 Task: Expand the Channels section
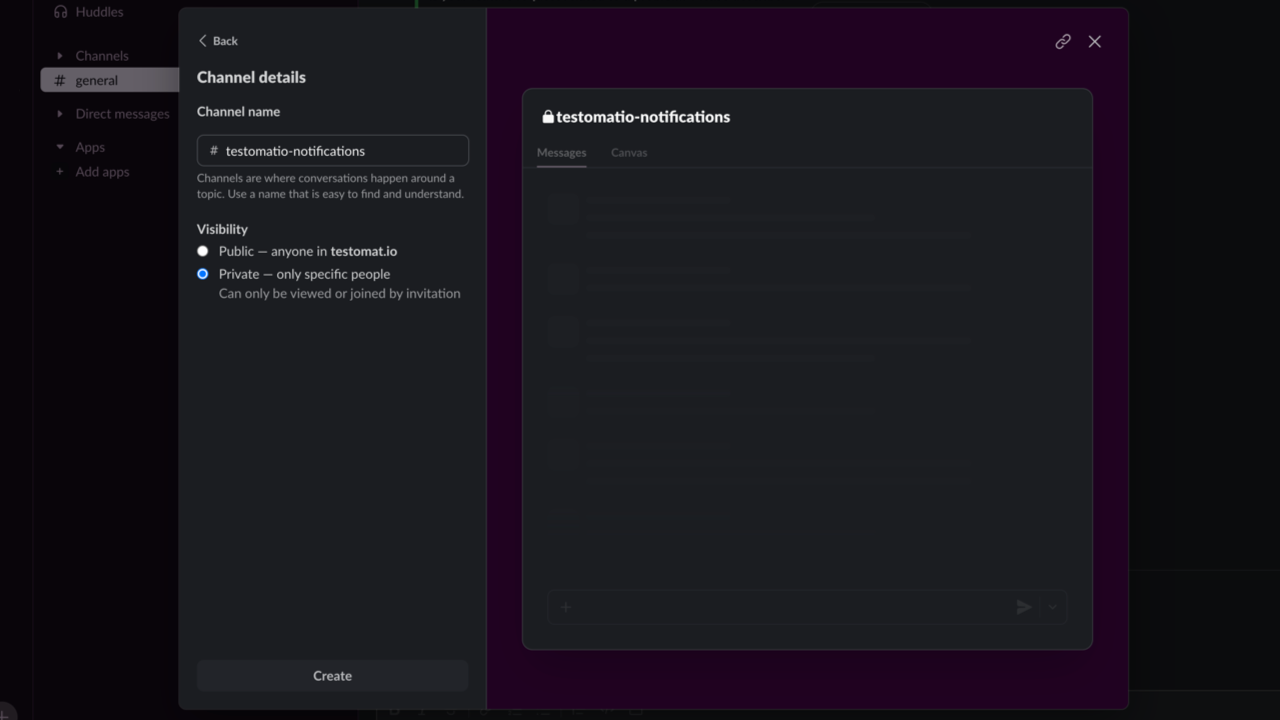pyautogui.click(x=60, y=55)
